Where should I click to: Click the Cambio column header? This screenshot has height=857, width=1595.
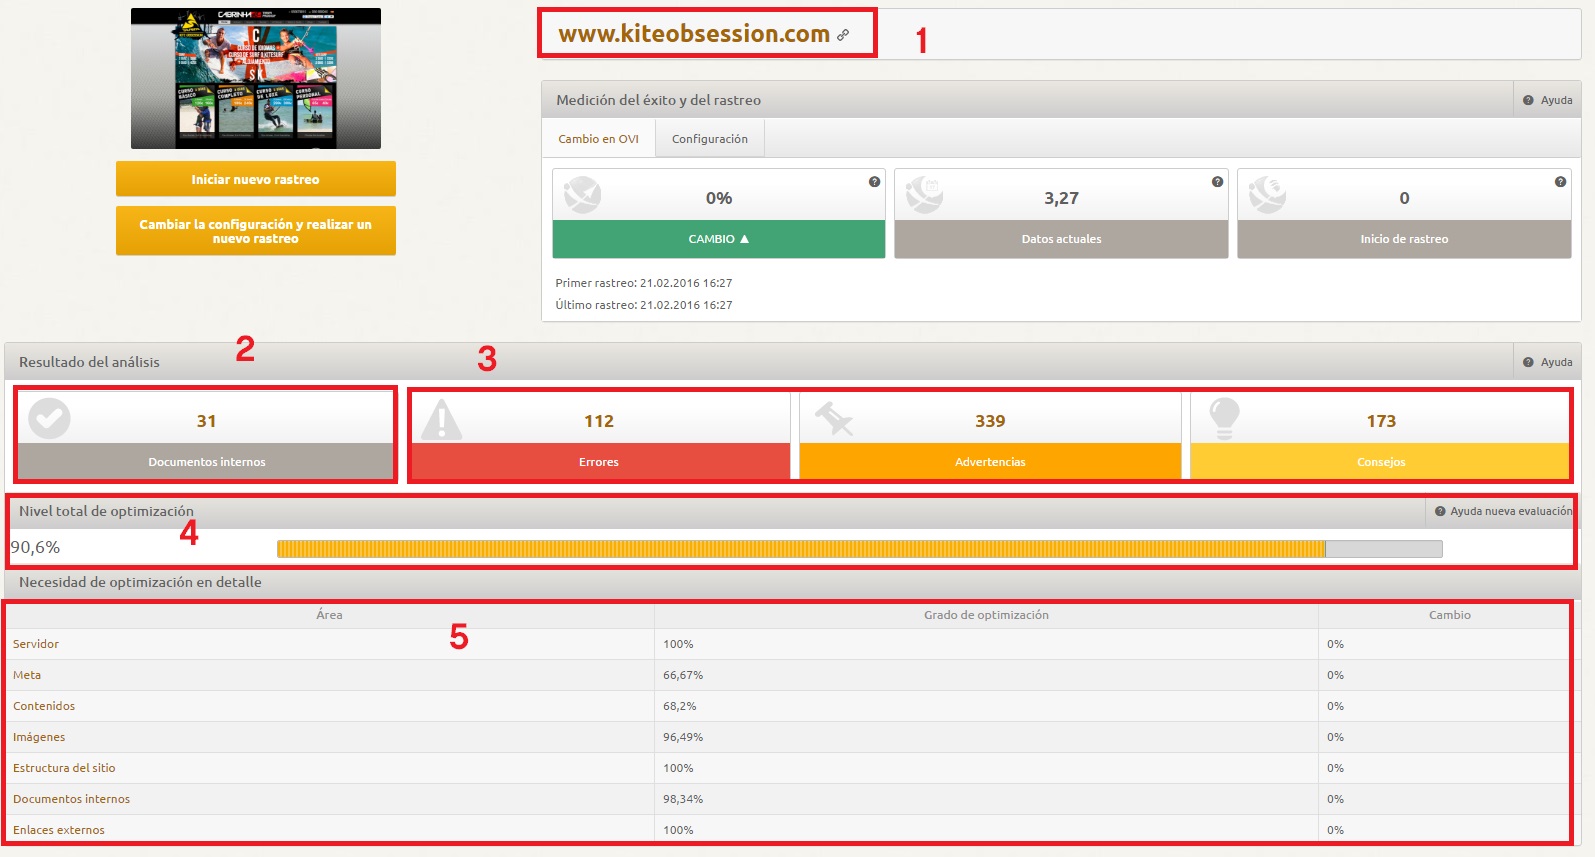pos(1449,615)
